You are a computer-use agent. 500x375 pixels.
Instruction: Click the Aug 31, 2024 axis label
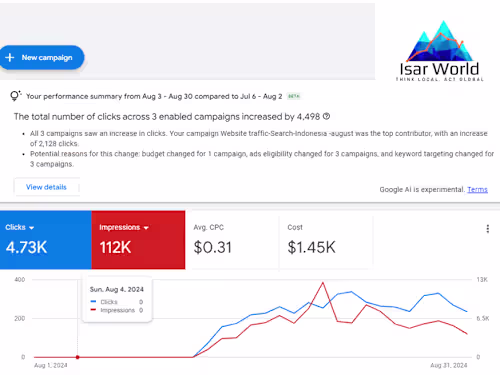[x=449, y=365]
